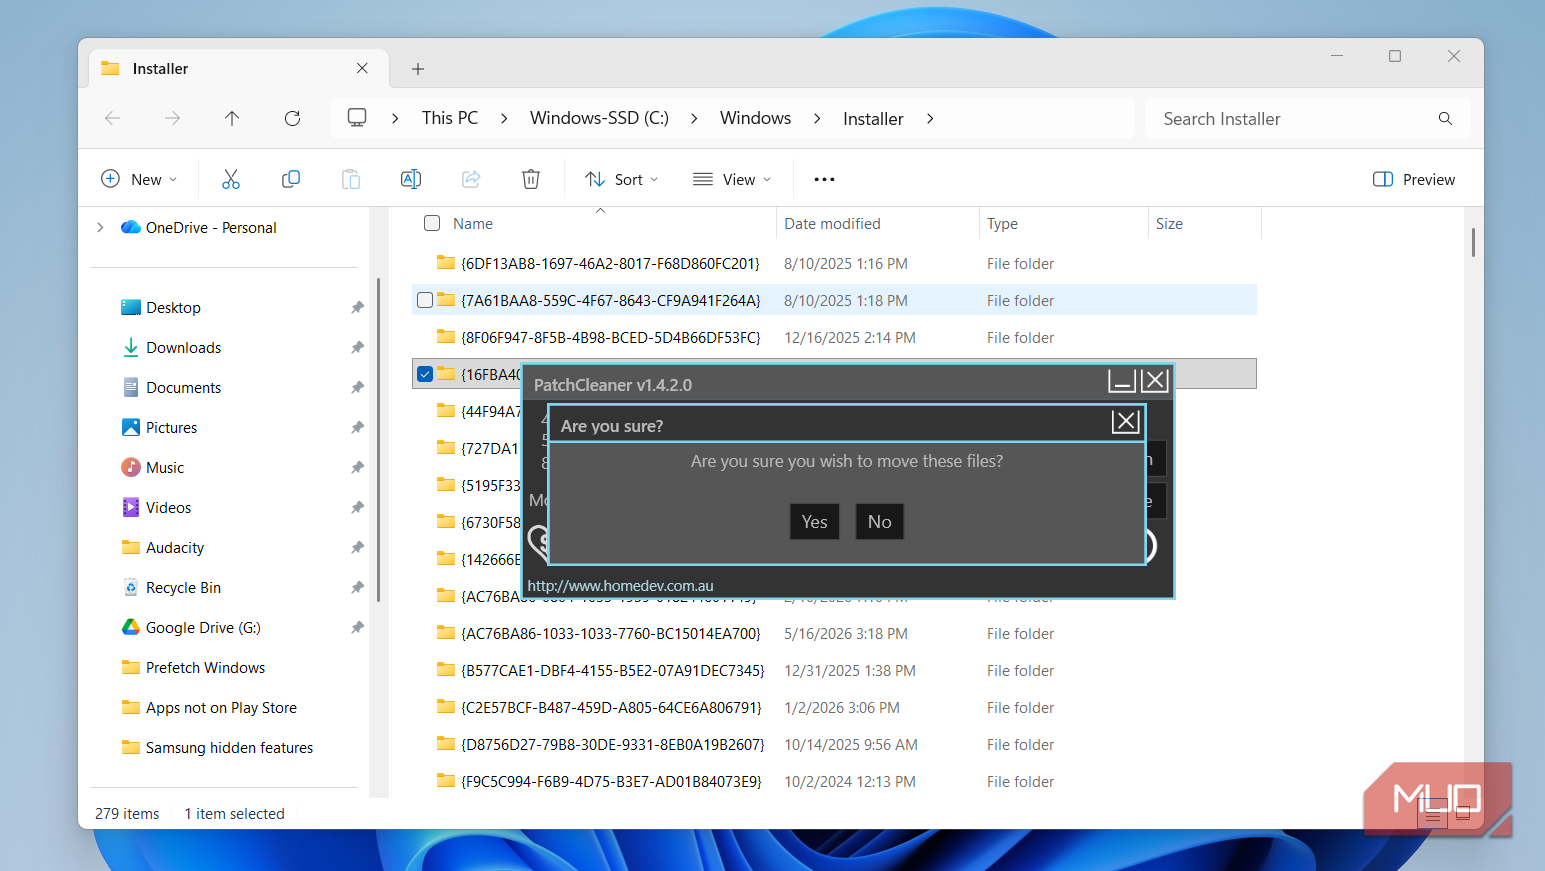This screenshot has width=1545, height=871.
Task: Open the Sort dropdown menu
Action: pyautogui.click(x=622, y=179)
